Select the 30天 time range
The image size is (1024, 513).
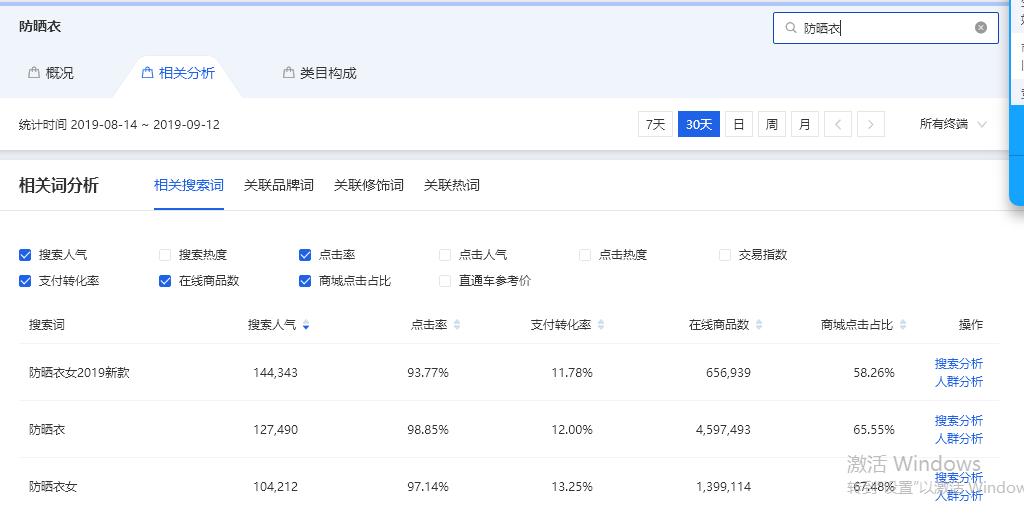coord(699,124)
